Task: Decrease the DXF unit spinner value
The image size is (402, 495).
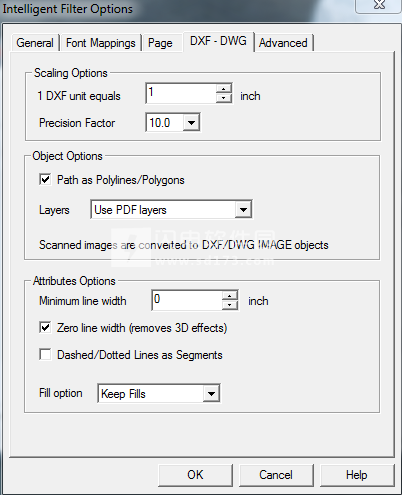Action: tap(223, 98)
